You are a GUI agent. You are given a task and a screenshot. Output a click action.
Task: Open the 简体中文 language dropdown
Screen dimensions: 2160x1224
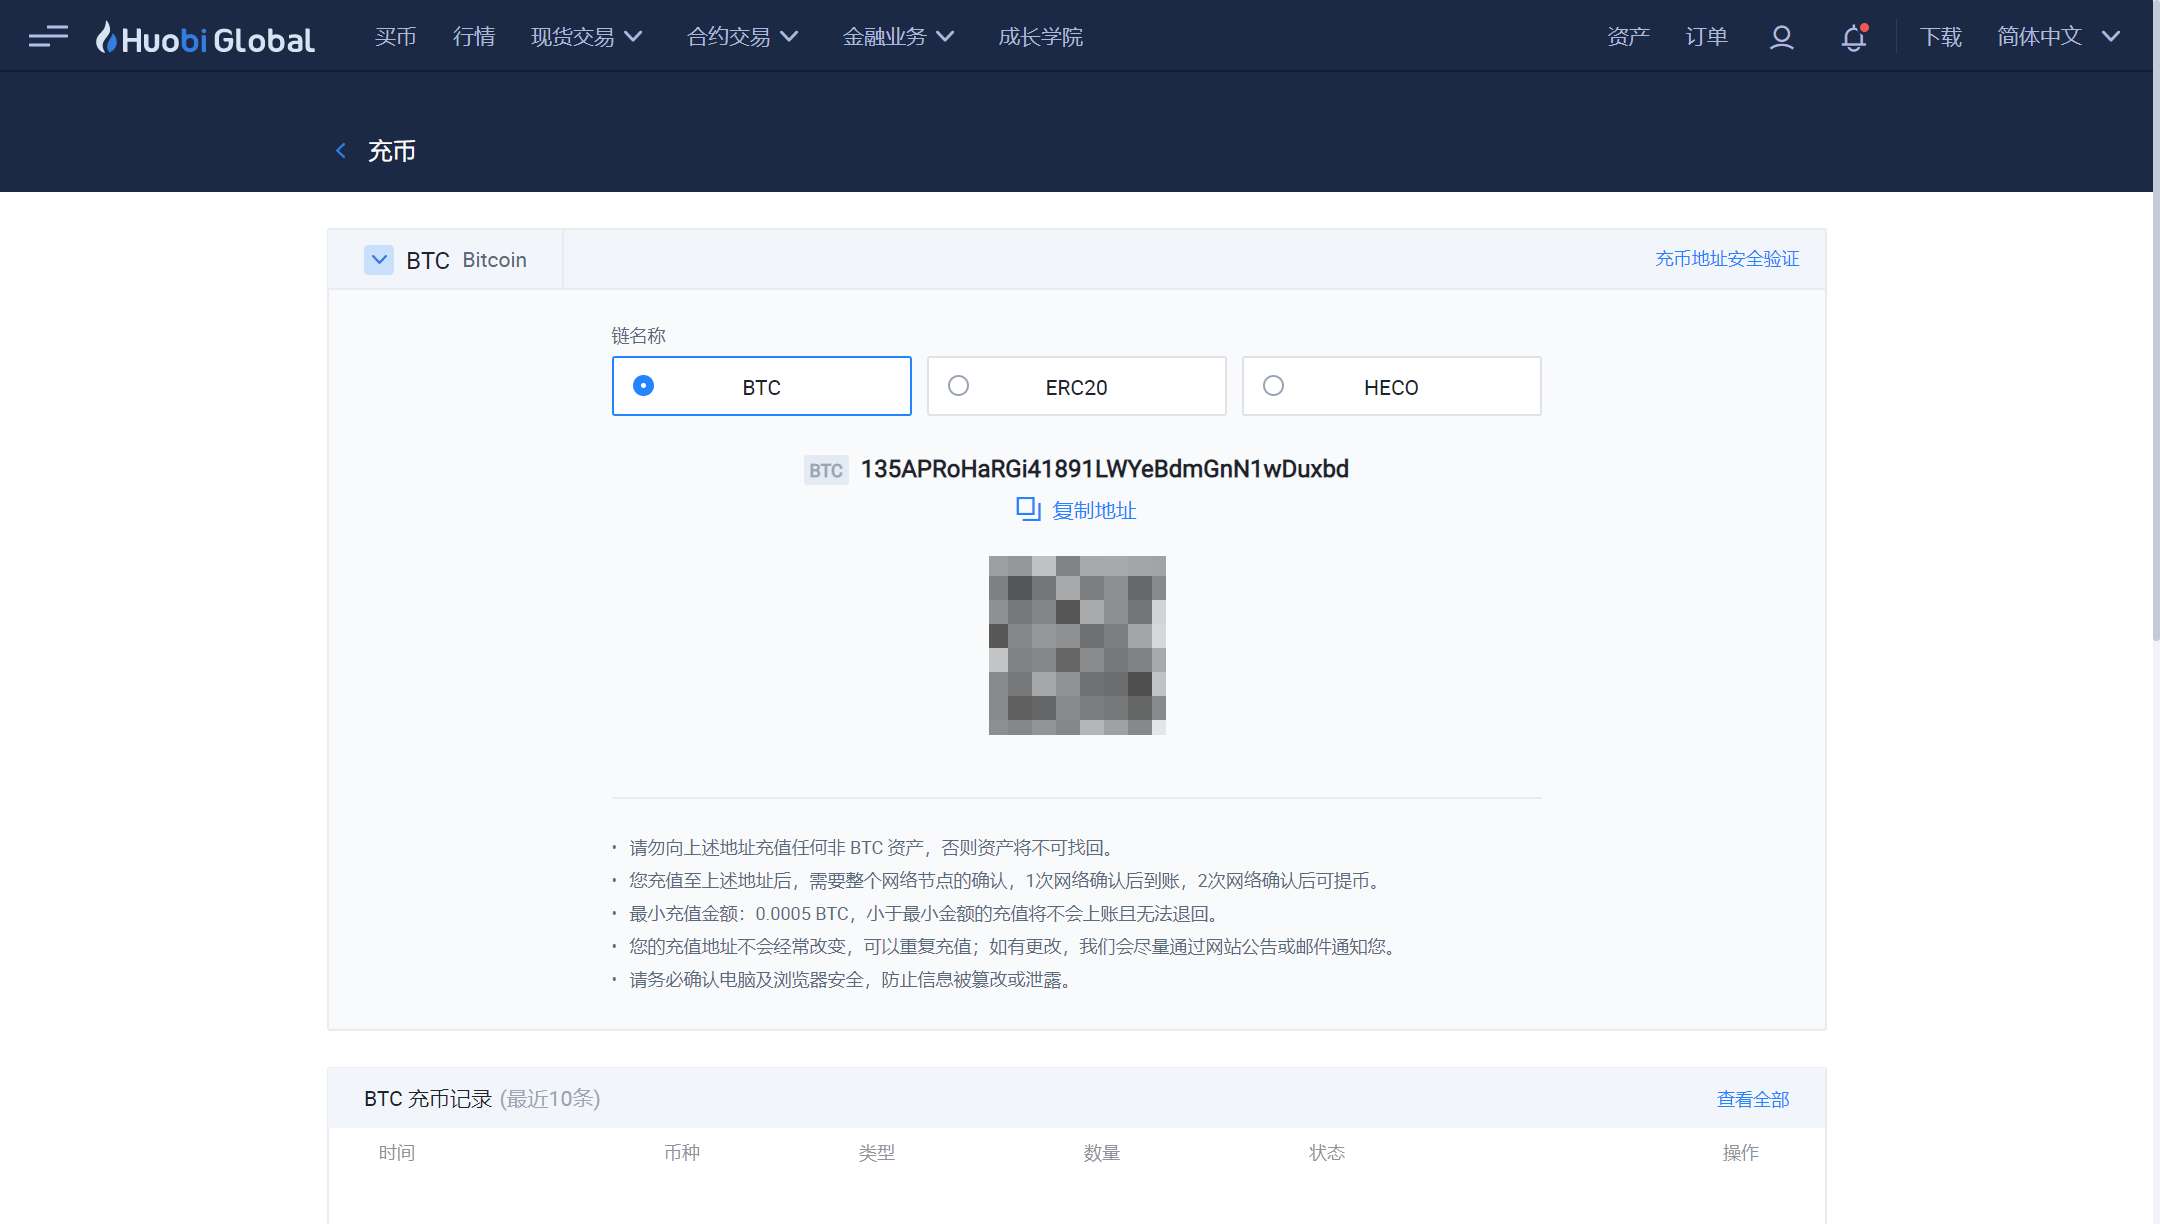pyautogui.click(x=2059, y=37)
